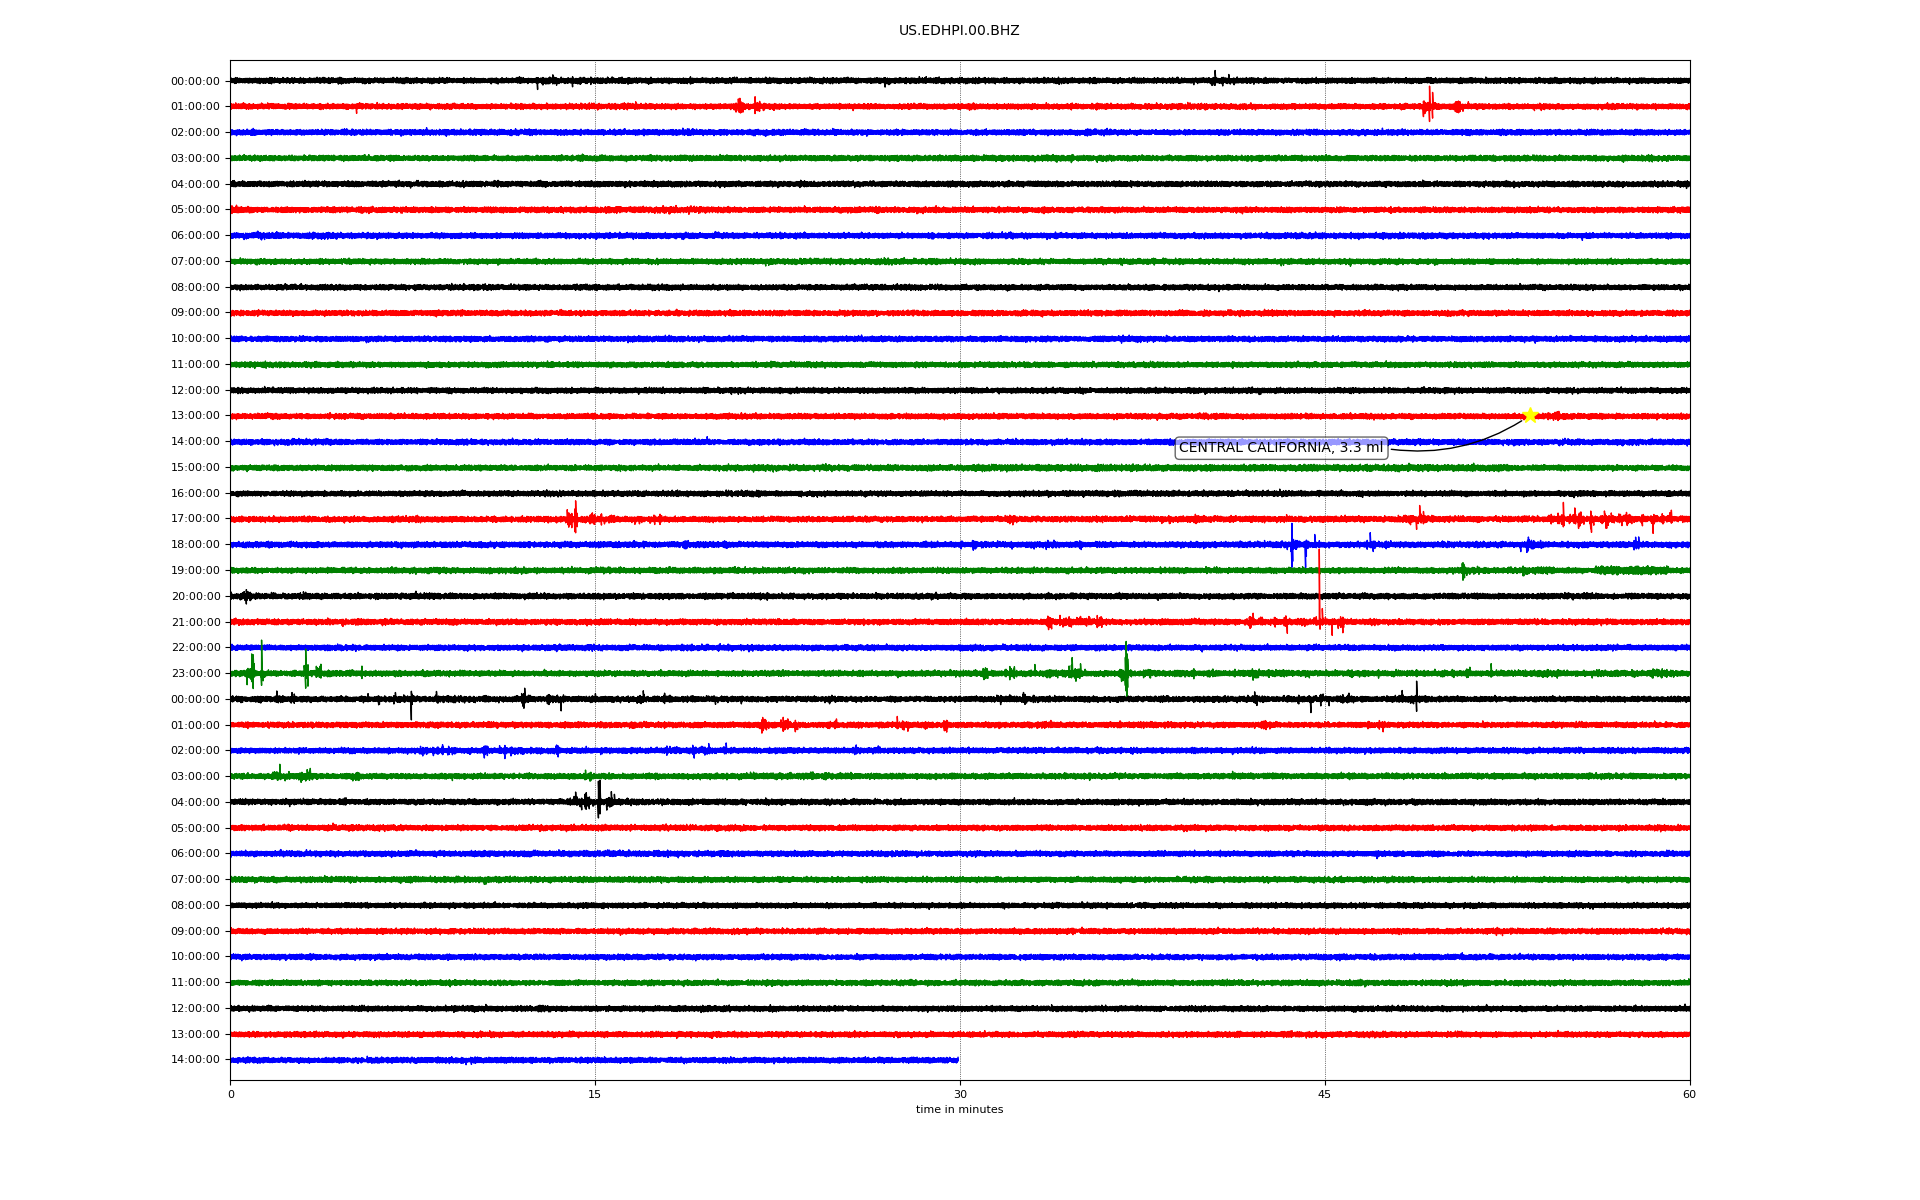Click the 30 tick label on x-axis
1920x1200 pixels.
[x=960, y=1094]
